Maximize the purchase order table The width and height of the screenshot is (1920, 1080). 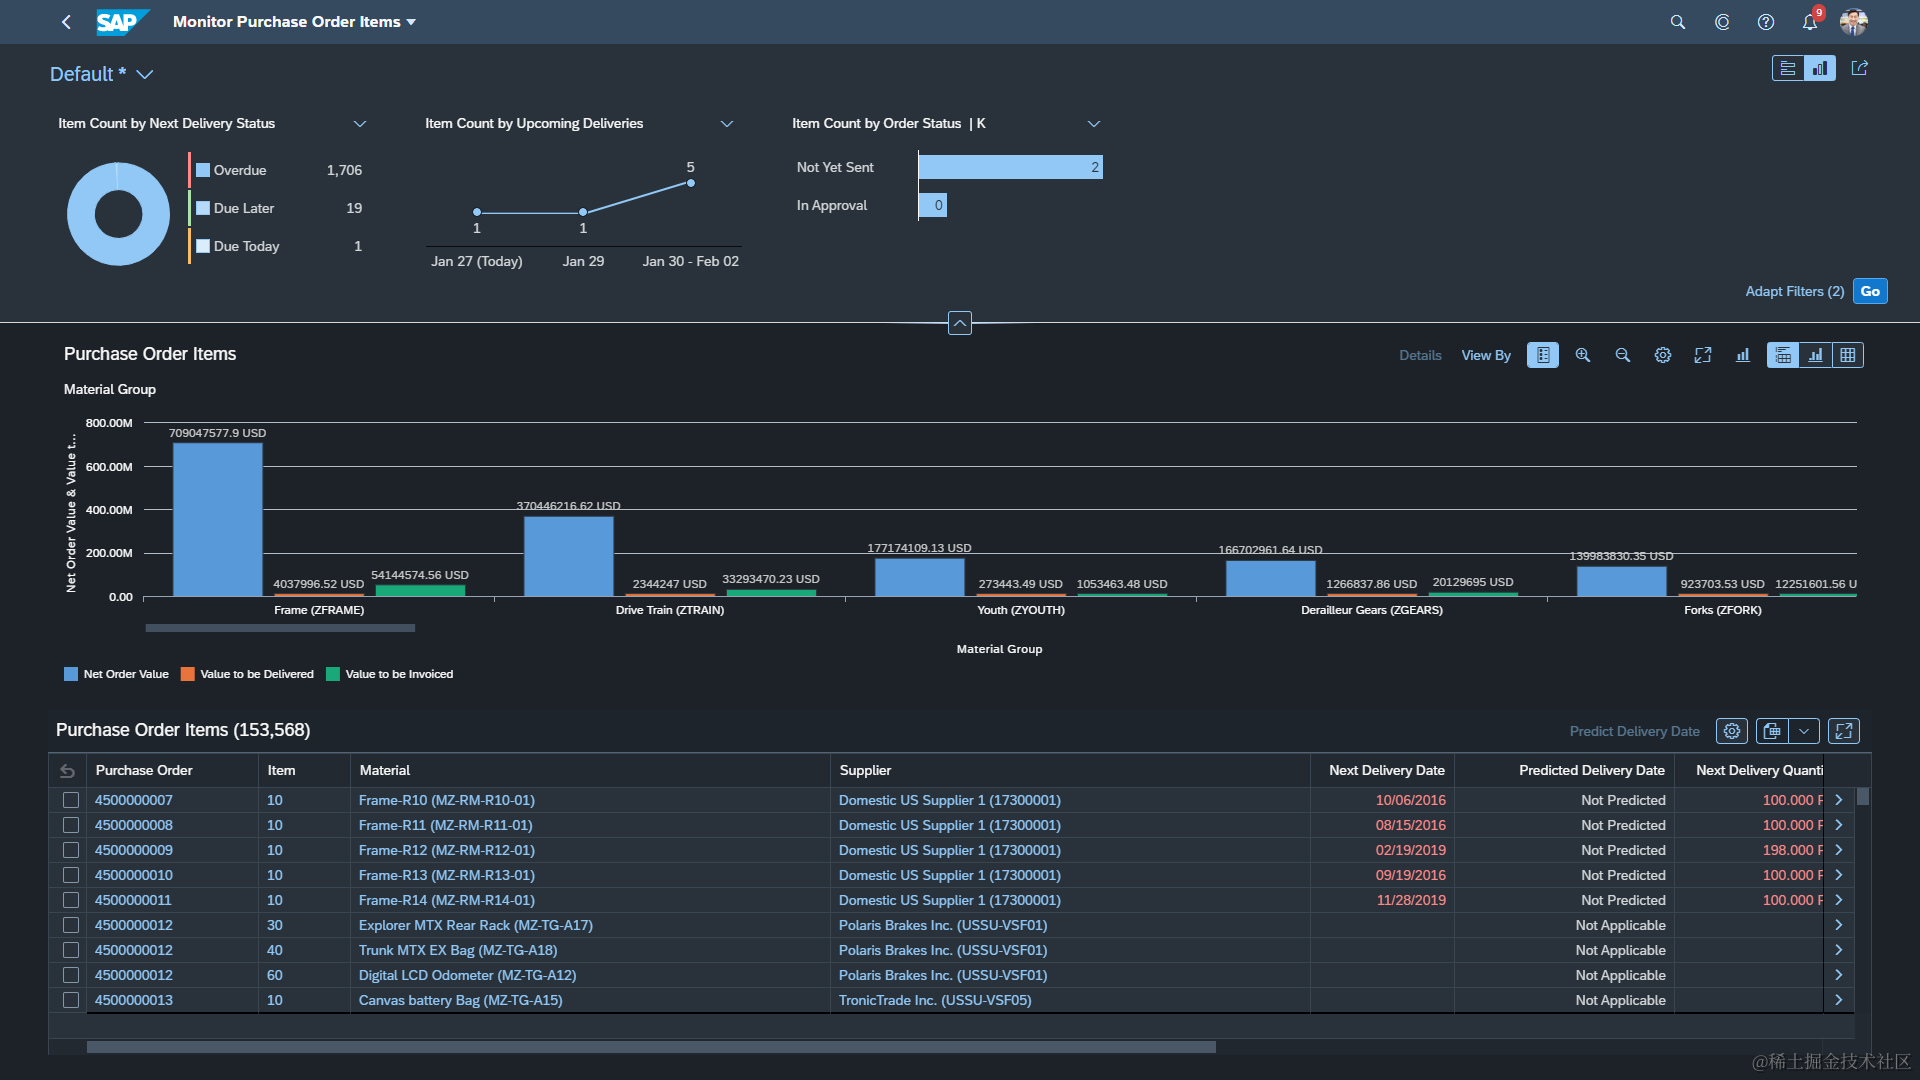pos(1844,731)
